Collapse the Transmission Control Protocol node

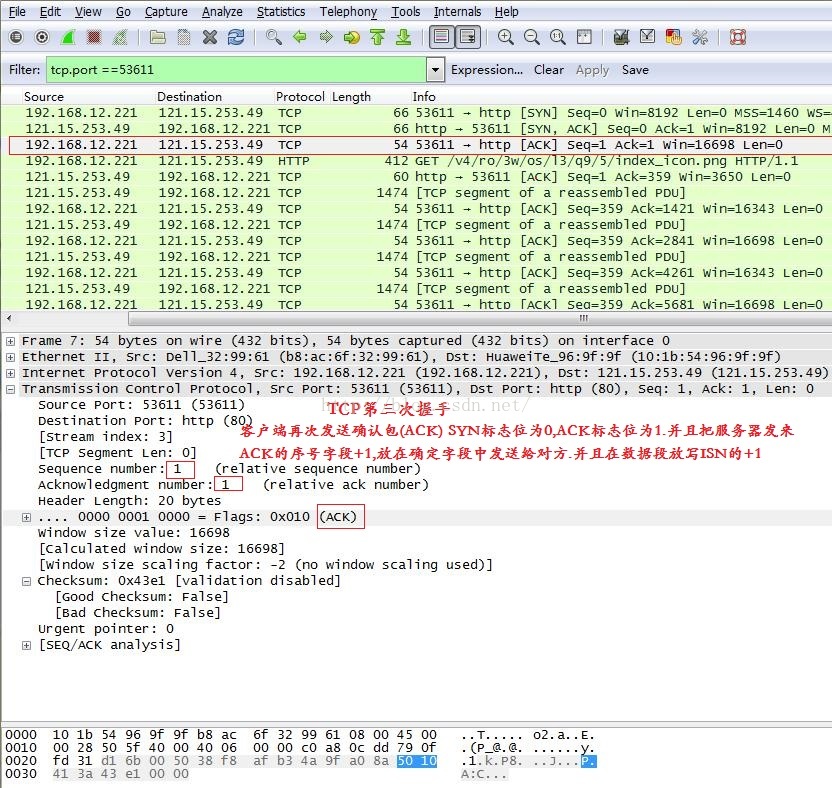tap(10, 389)
